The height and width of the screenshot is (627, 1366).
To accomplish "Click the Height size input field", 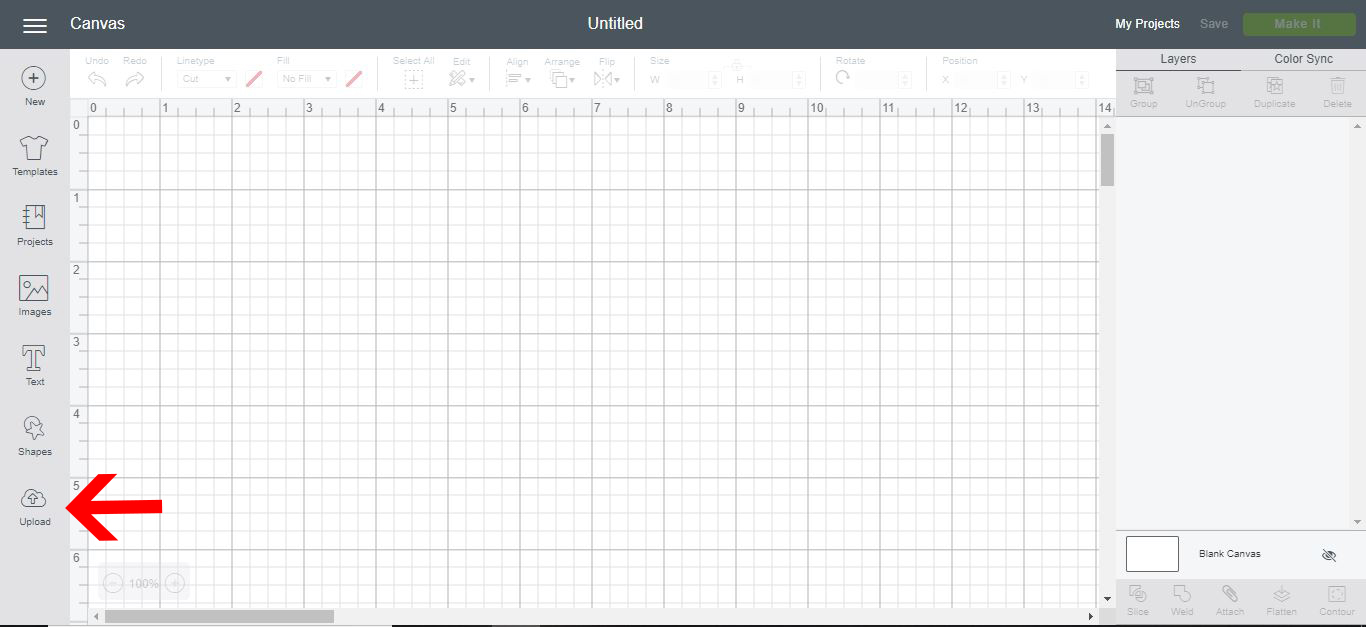I will (776, 79).
